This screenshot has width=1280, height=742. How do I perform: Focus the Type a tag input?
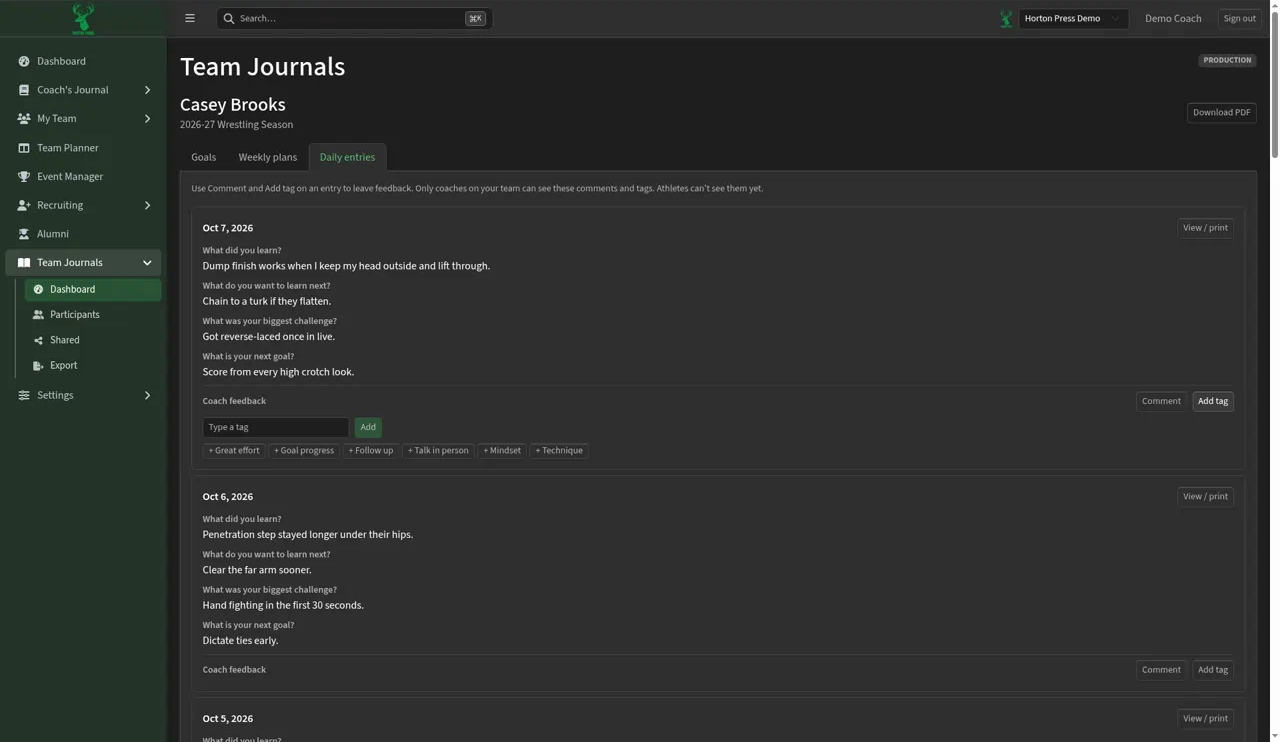[276, 427]
